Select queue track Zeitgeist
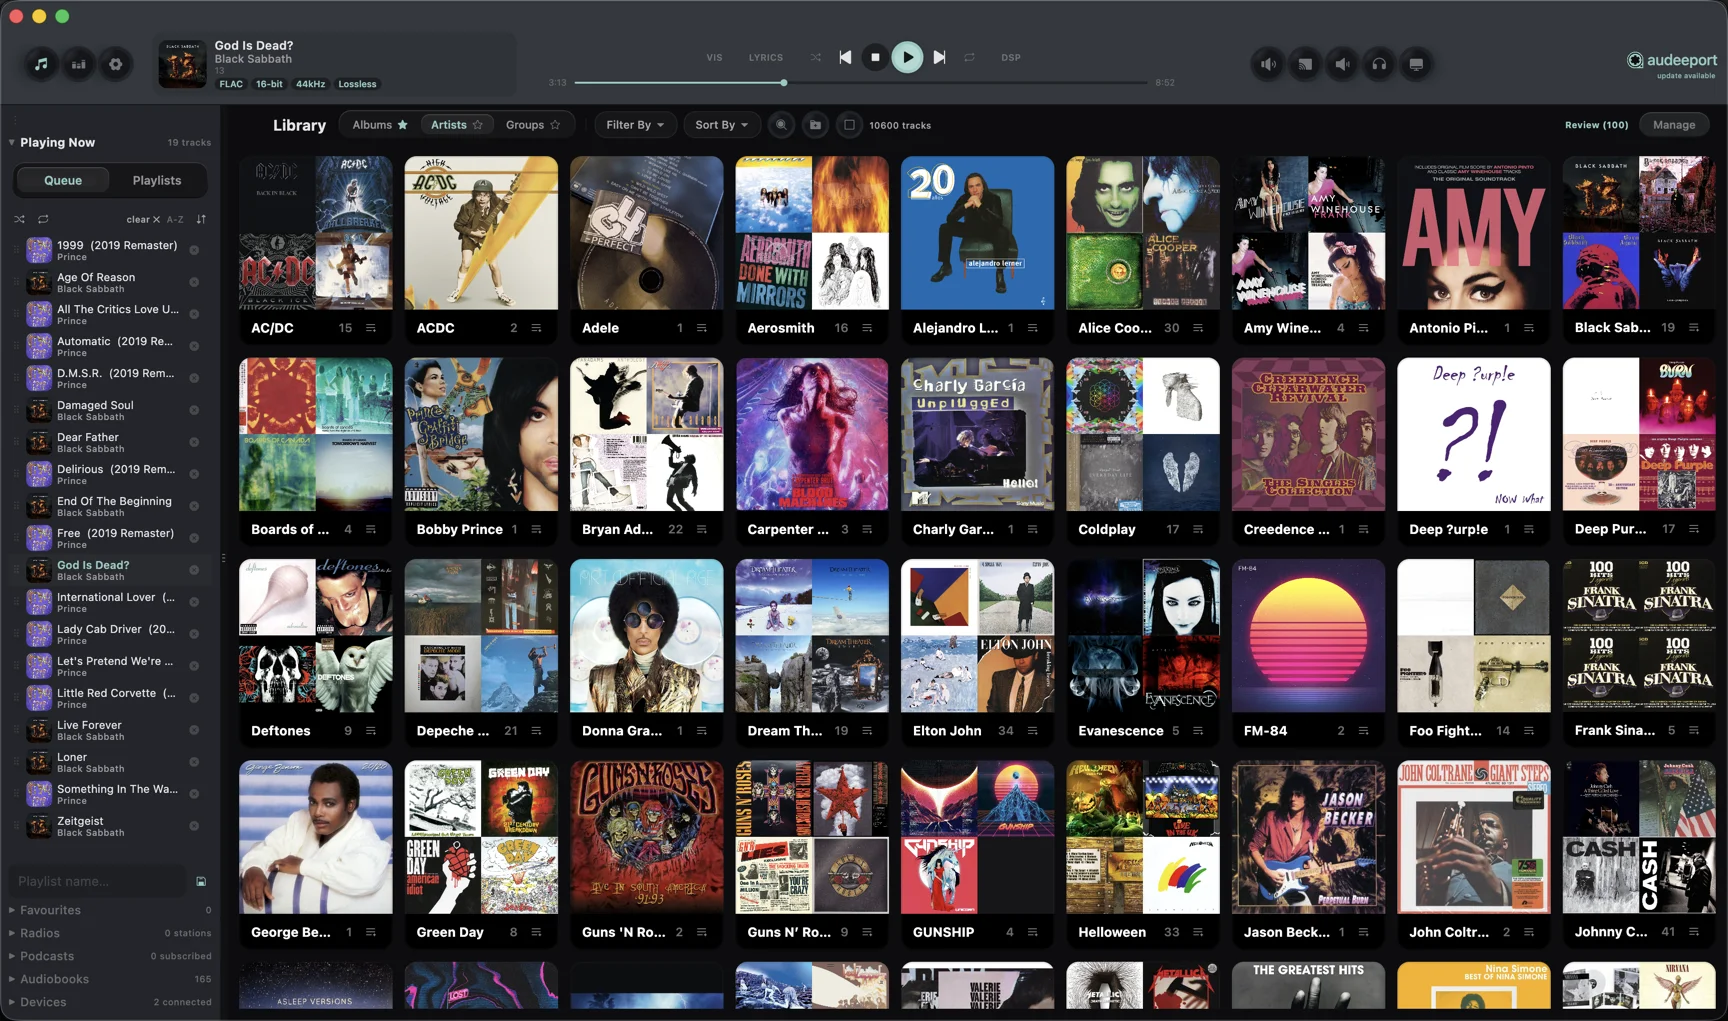The height and width of the screenshot is (1021, 1728). coord(110,825)
